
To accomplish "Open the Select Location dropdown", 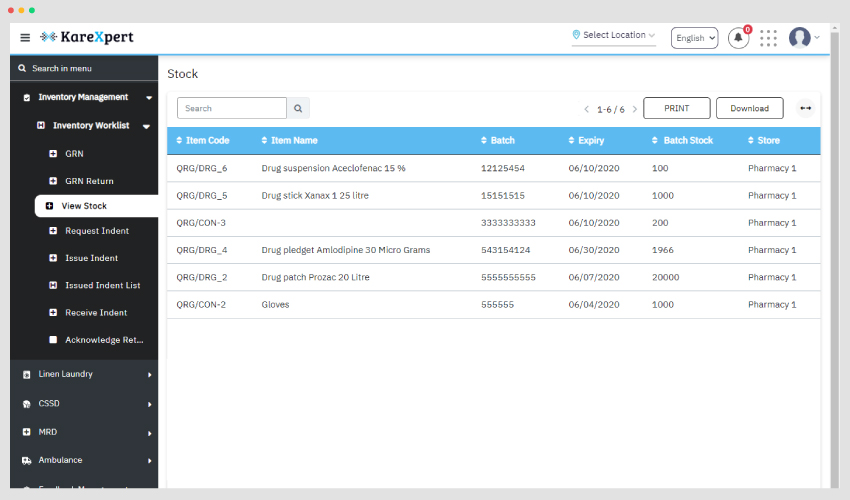I will 614,35.
